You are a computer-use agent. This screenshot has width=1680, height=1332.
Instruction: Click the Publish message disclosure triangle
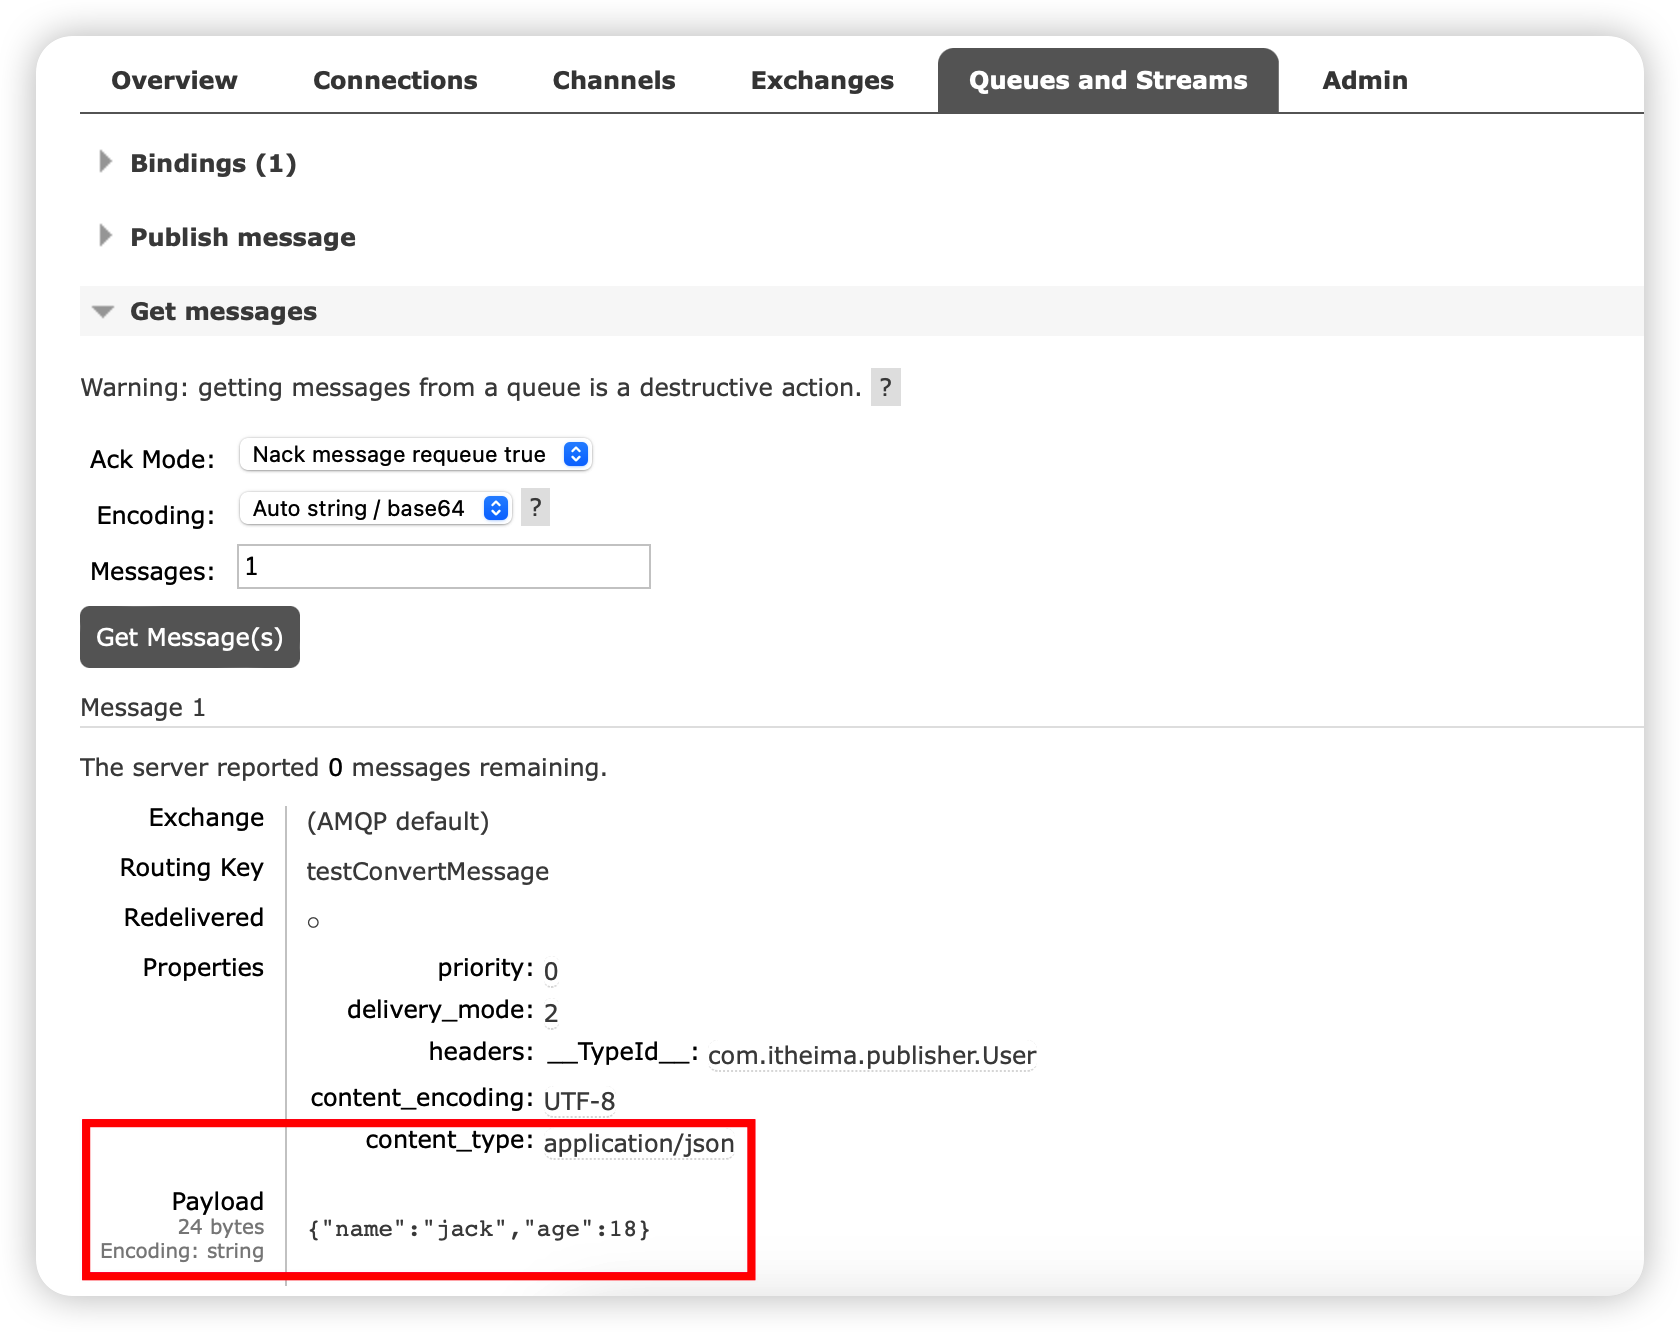click(x=105, y=235)
